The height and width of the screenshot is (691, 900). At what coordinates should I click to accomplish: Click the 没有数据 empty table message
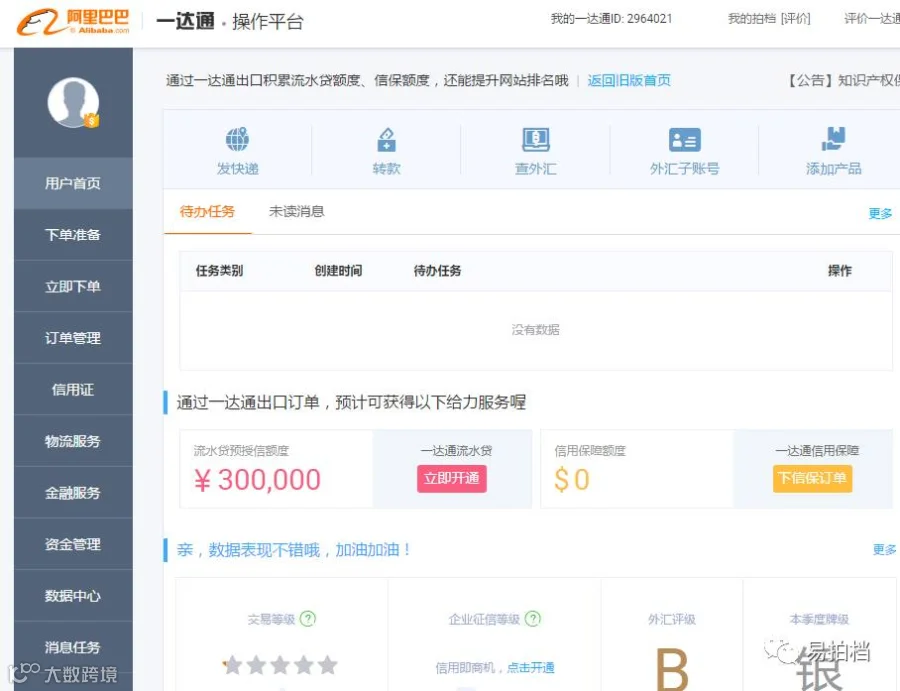pyautogui.click(x=536, y=330)
